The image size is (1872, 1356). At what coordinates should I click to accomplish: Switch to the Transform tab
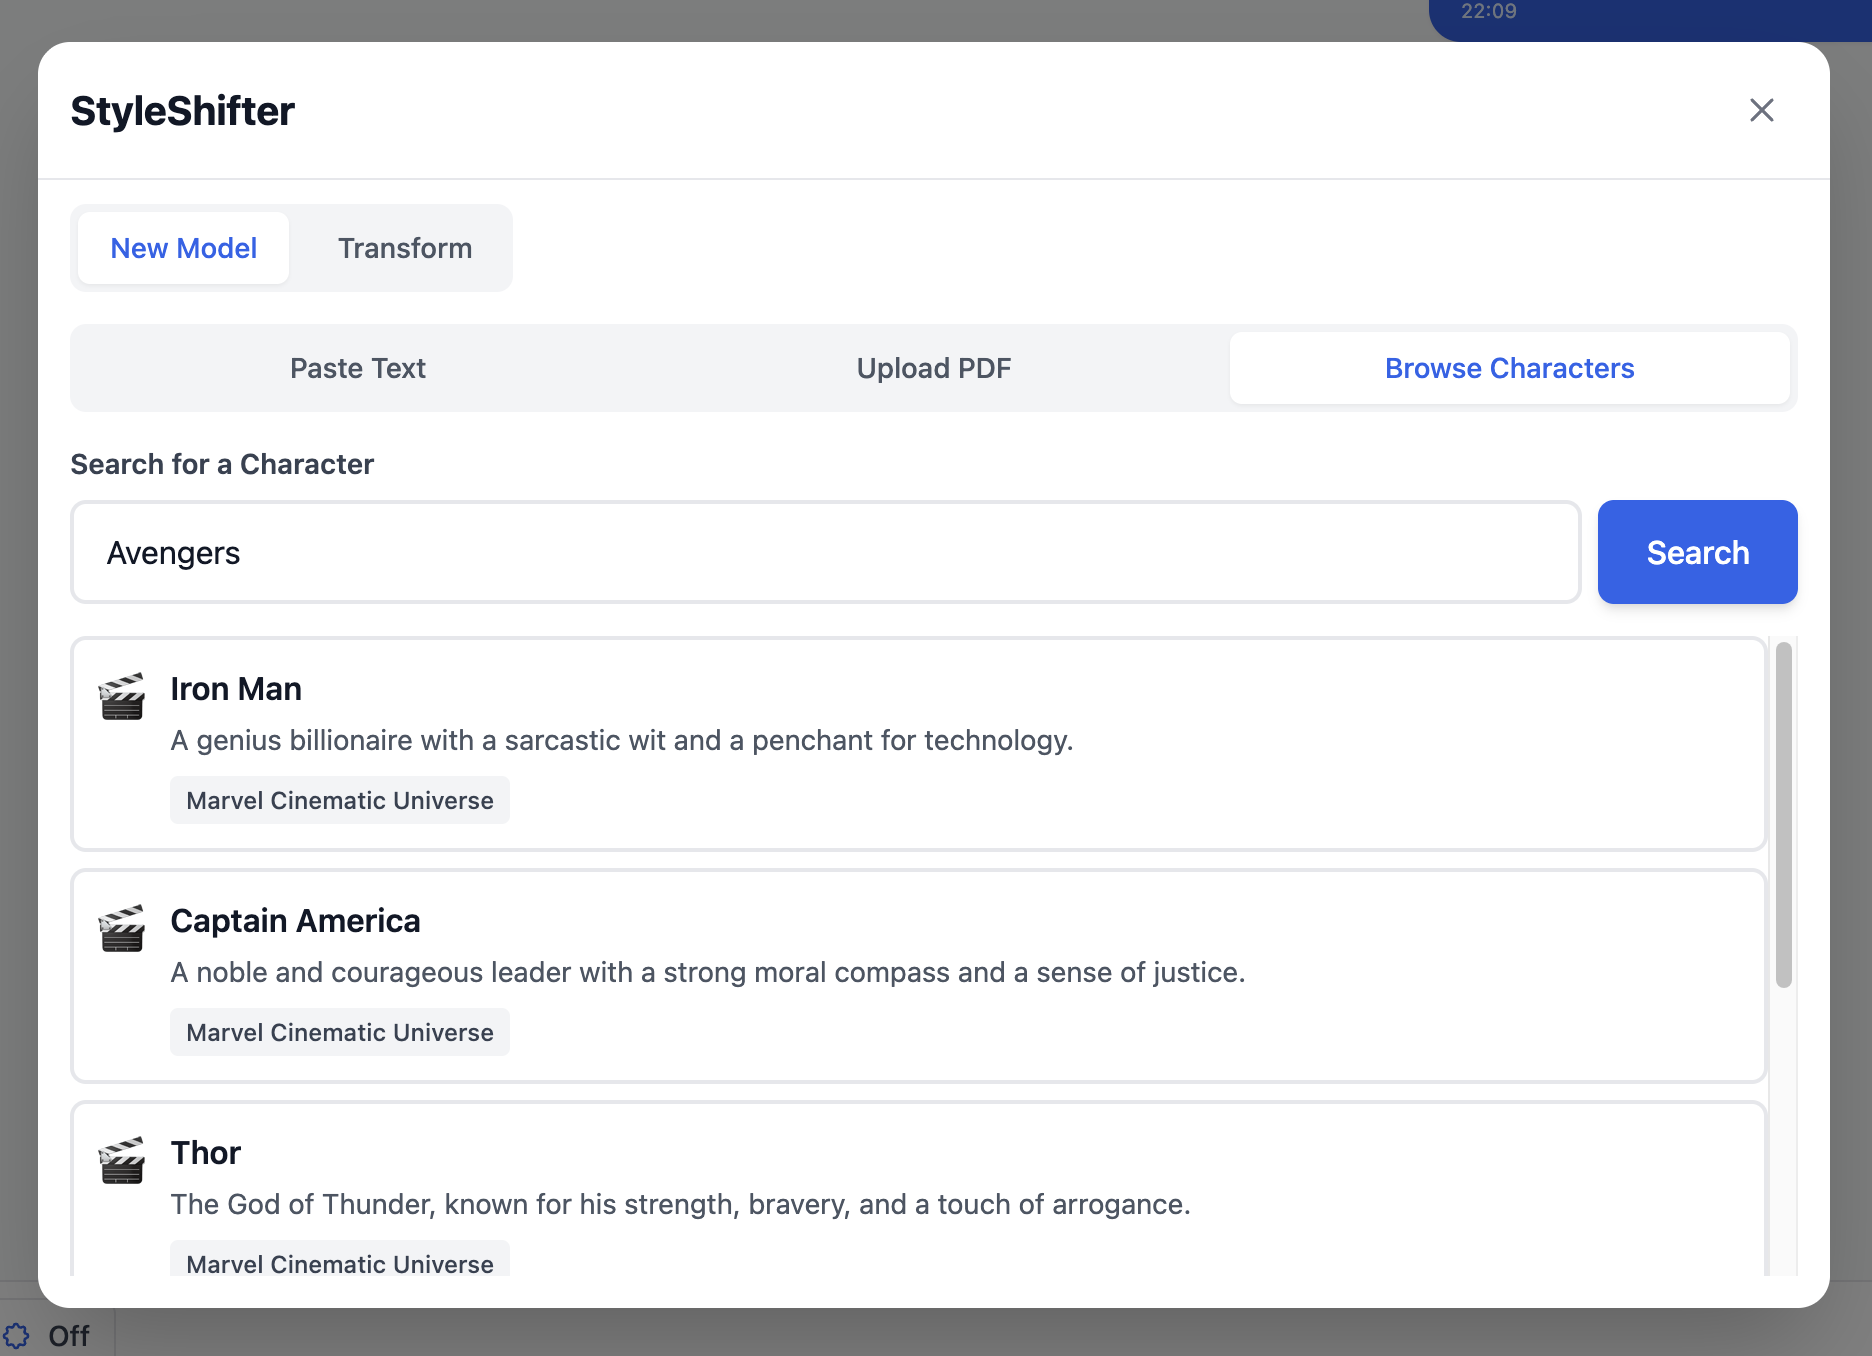coord(405,248)
